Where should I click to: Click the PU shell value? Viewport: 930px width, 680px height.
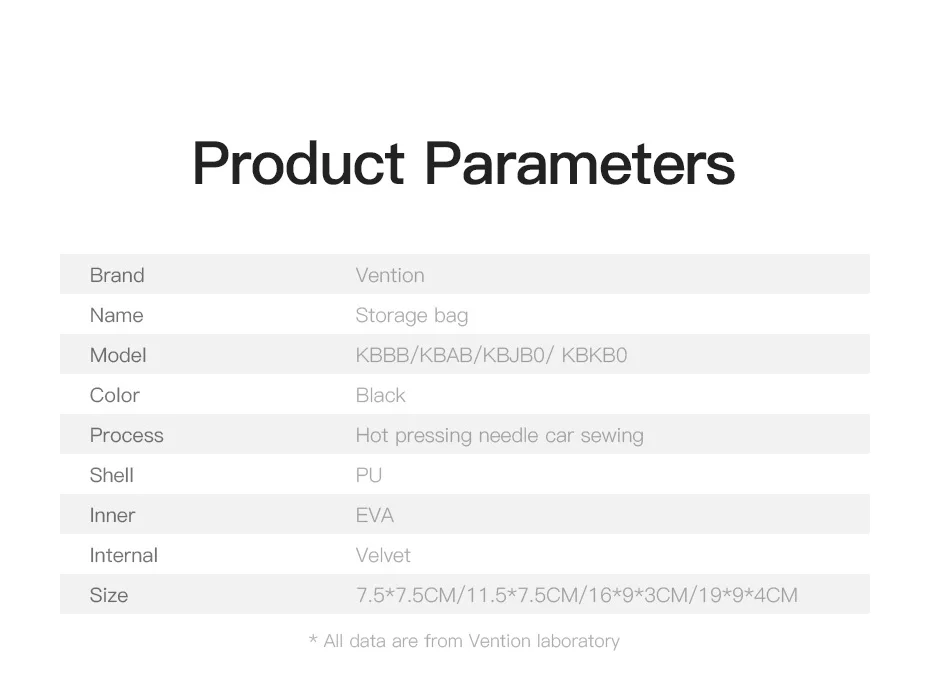[x=369, y=475]
